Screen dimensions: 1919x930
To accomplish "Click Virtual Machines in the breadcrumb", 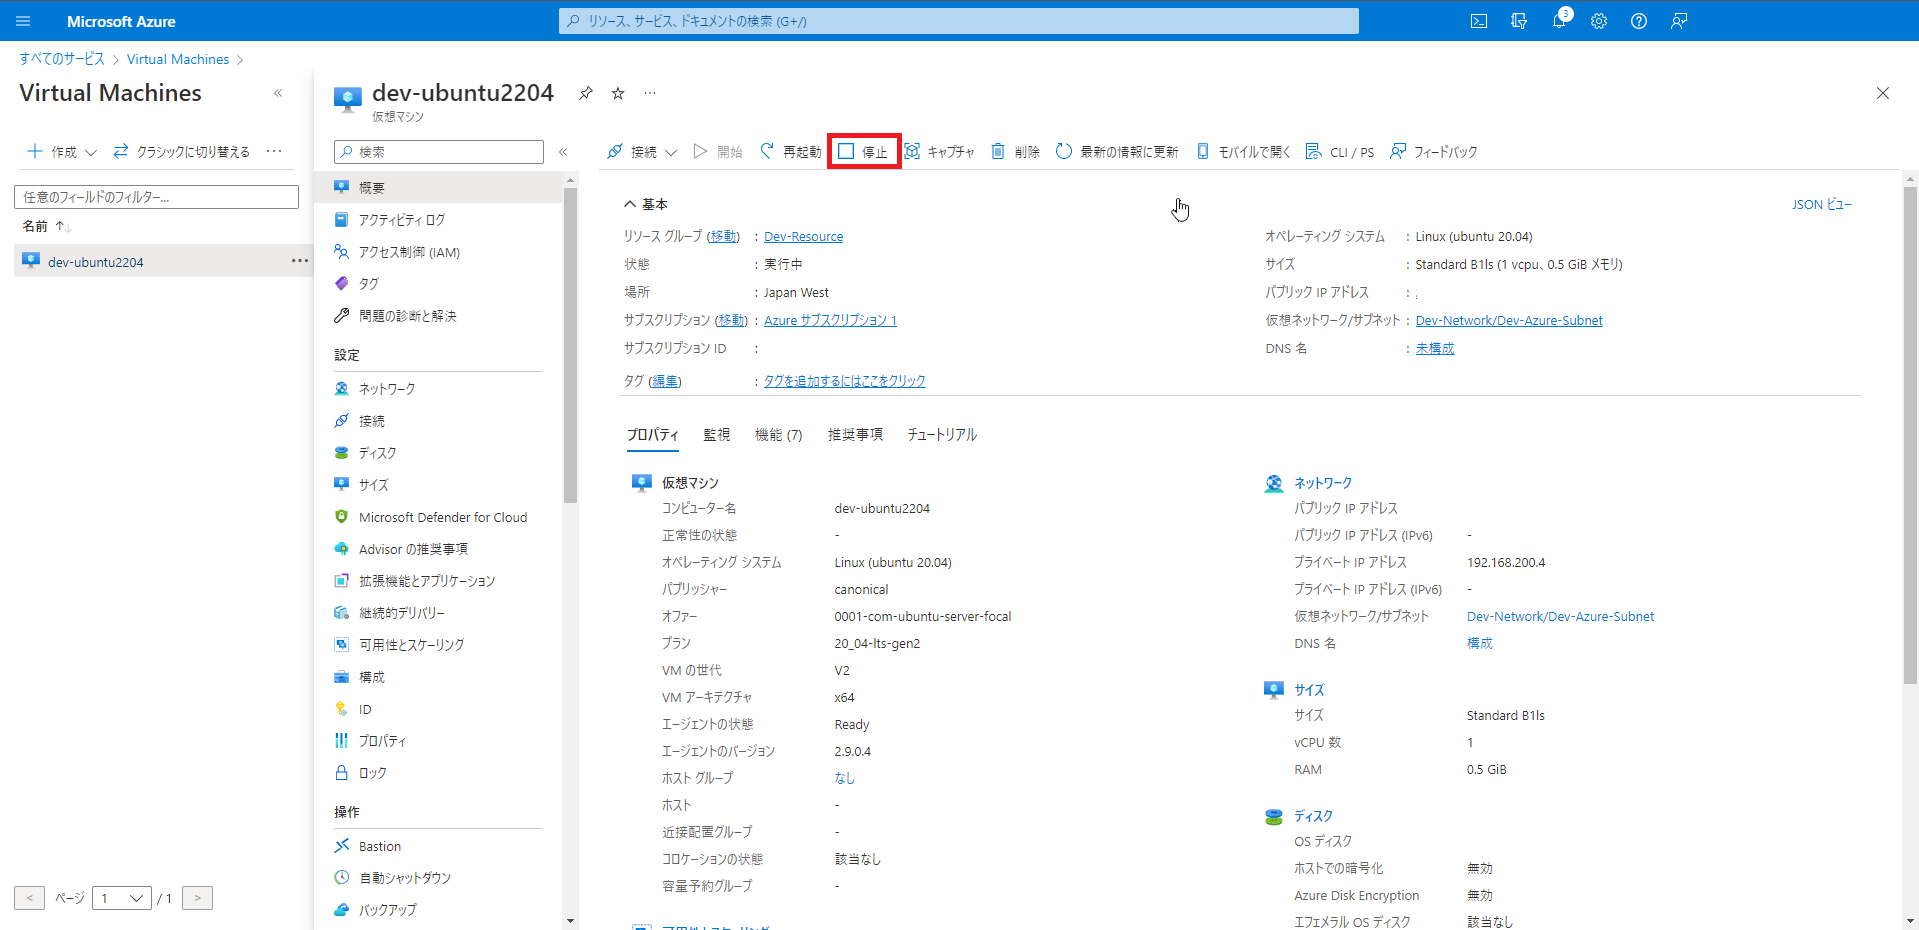I will pyautogui.click(x=178, y=60).
